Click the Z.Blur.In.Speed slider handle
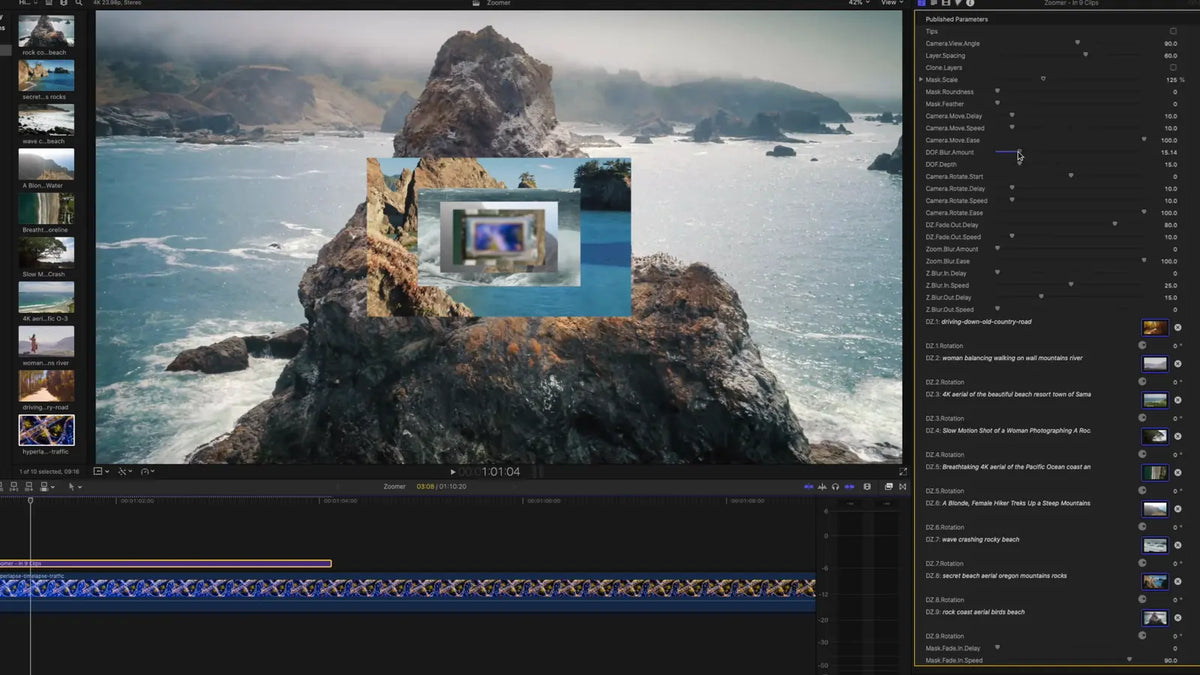1200x675 pixels. tap(1071, 285)
